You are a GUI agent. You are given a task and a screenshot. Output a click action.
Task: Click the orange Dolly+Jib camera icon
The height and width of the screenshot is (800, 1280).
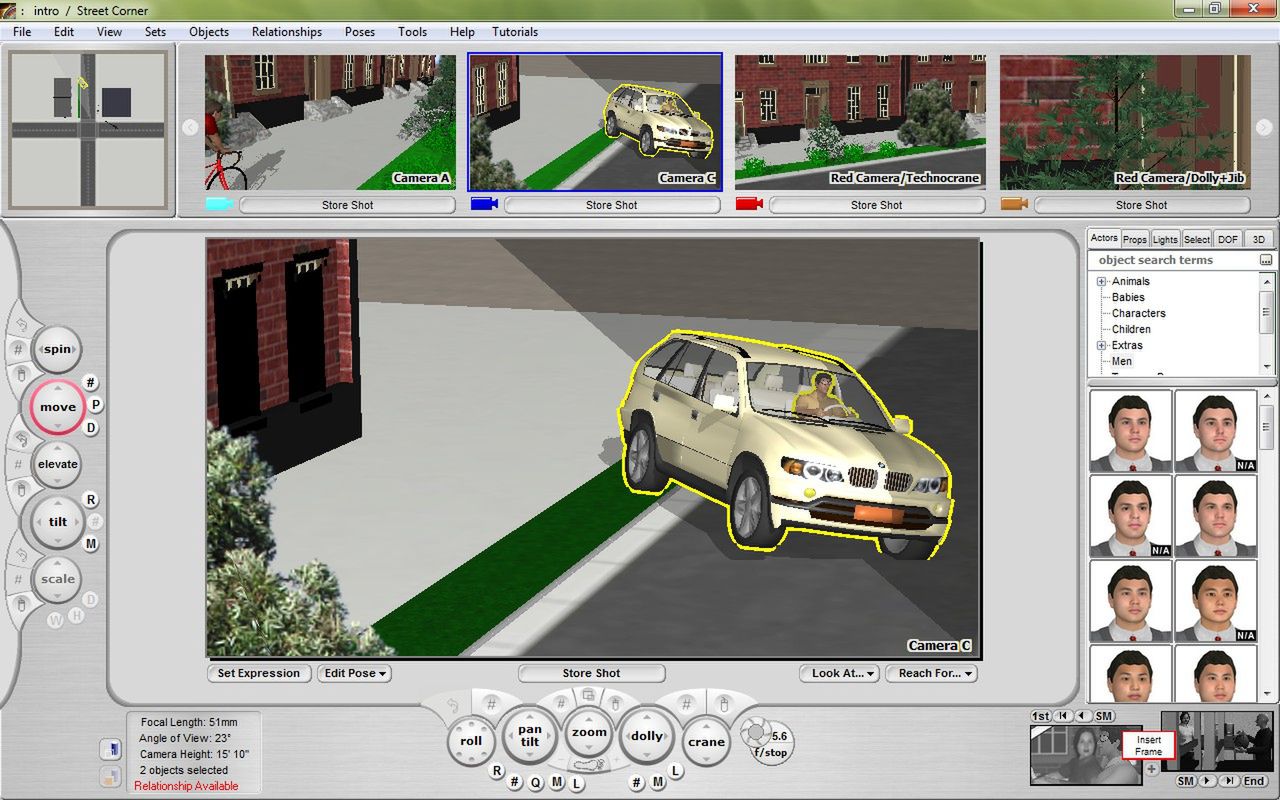pos(1014,205)
